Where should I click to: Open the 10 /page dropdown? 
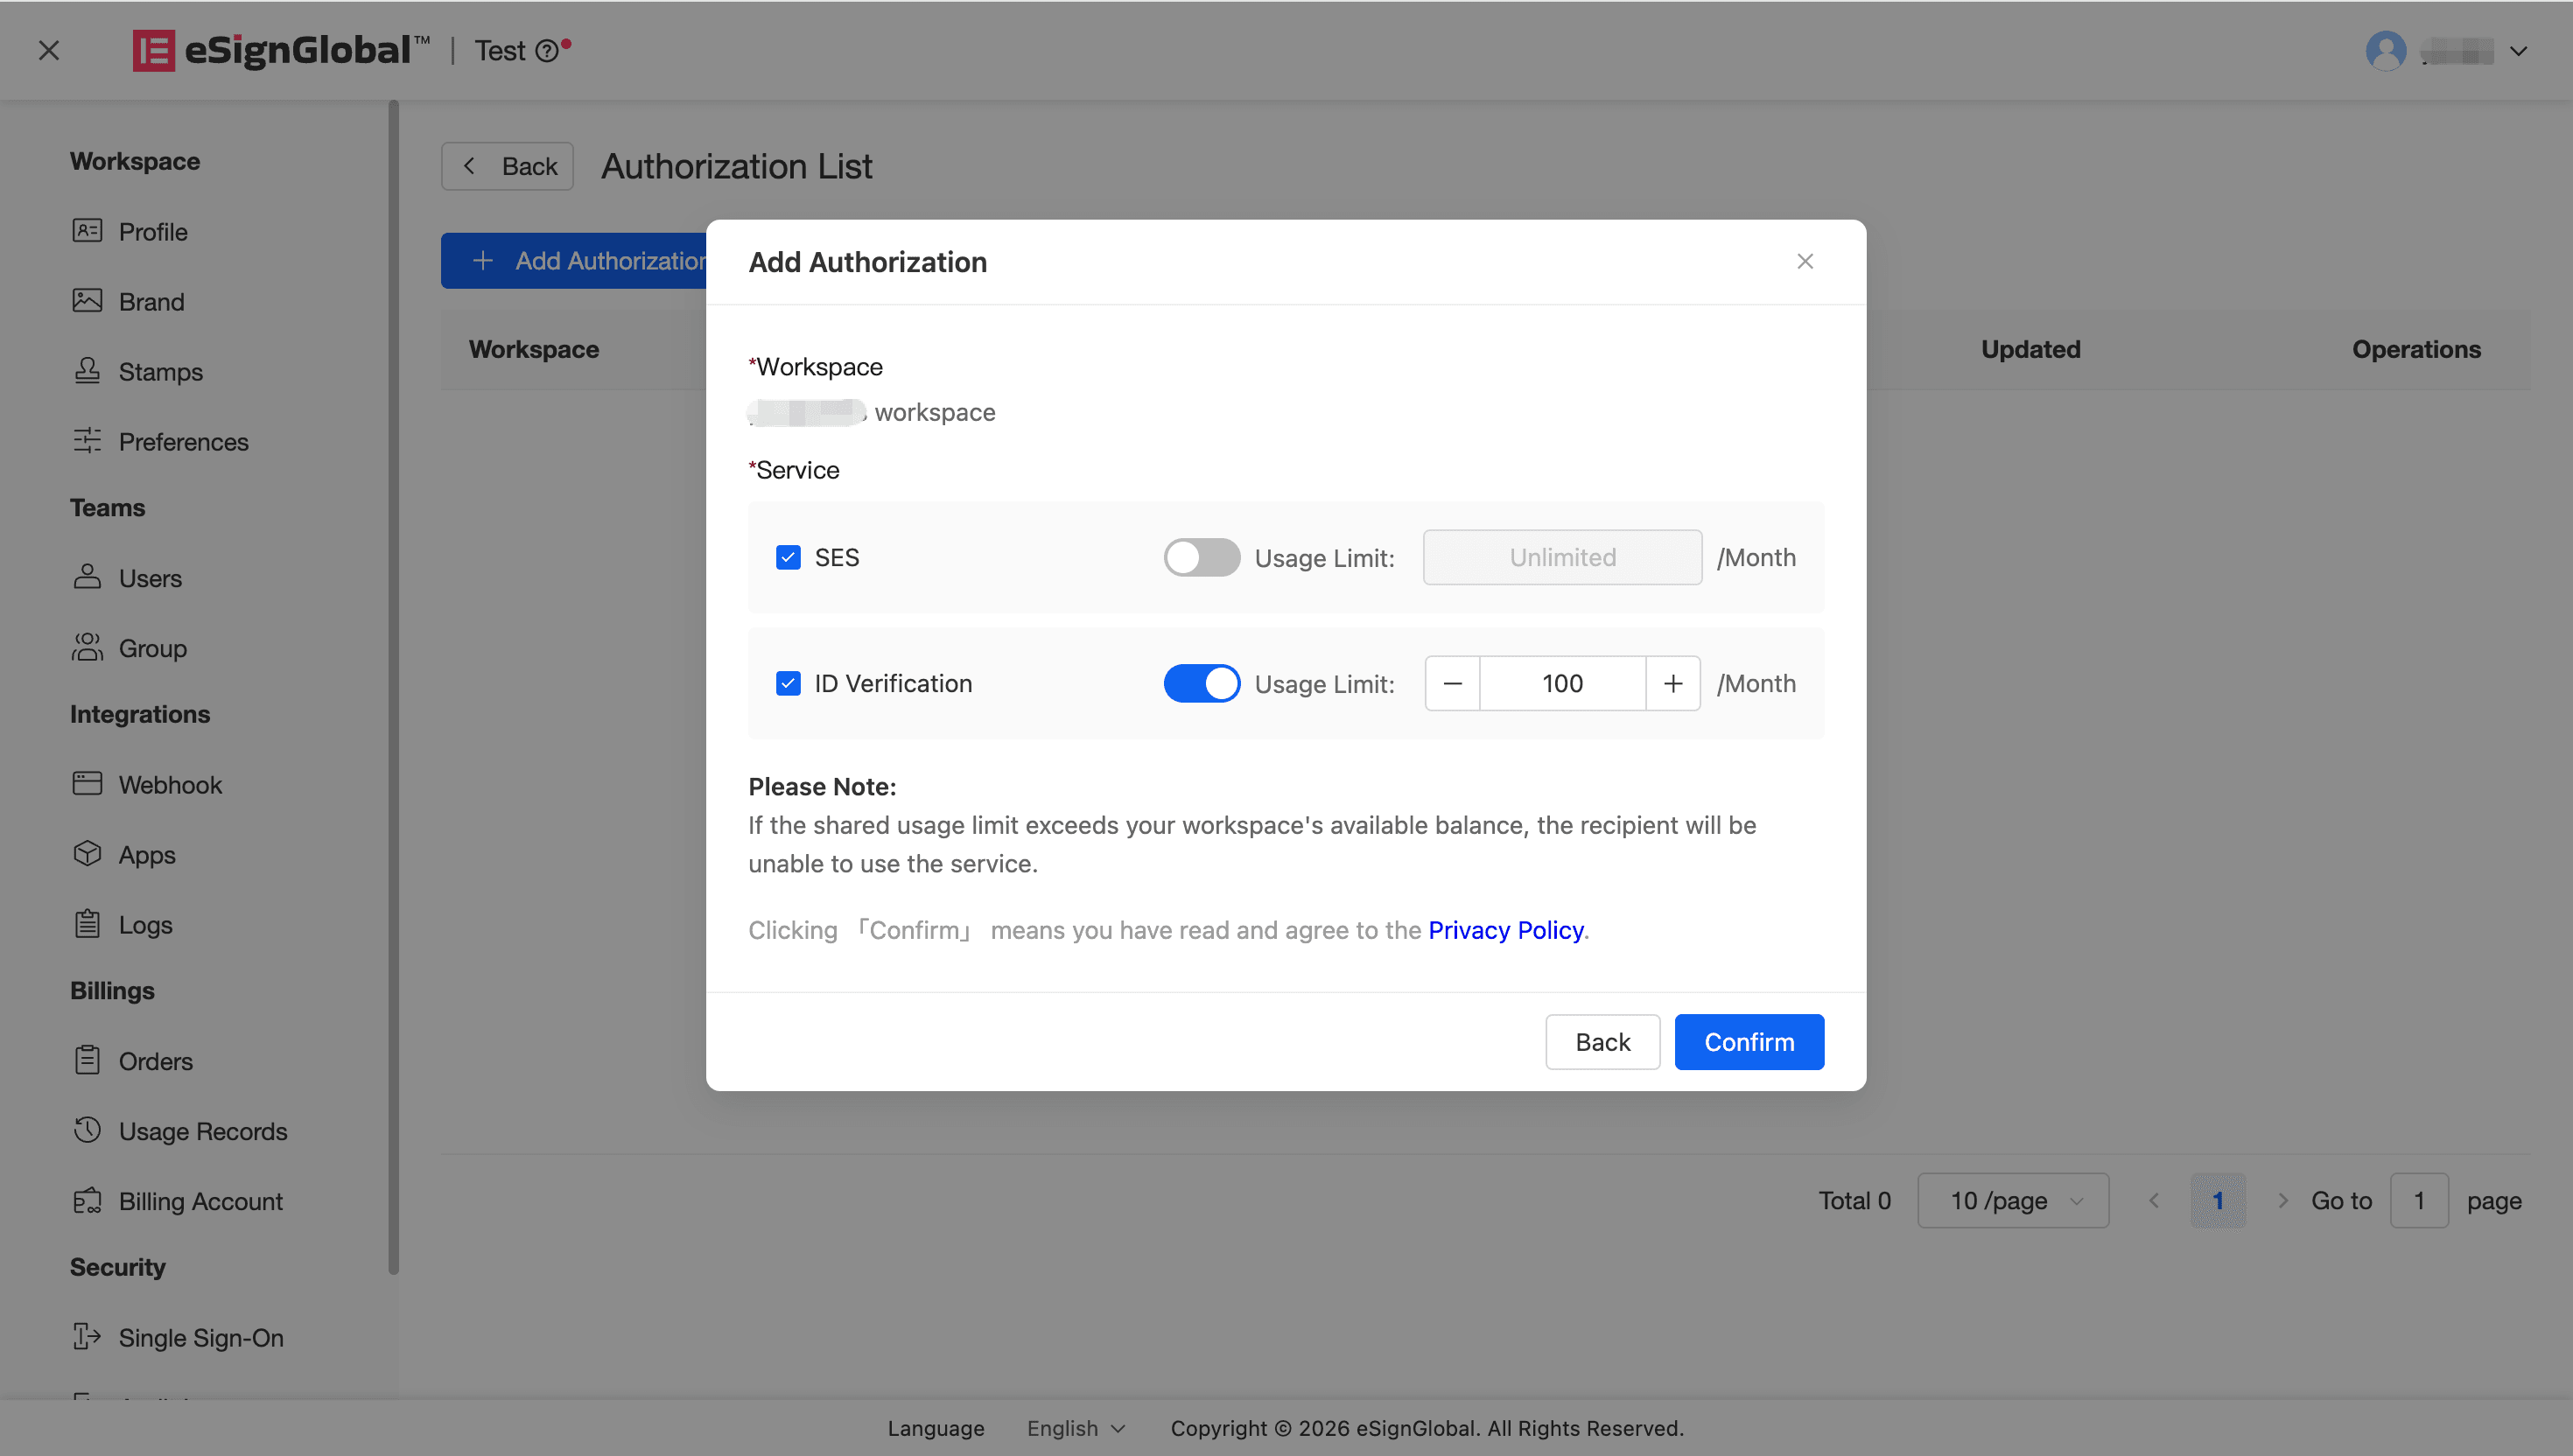[2012, 1200]
